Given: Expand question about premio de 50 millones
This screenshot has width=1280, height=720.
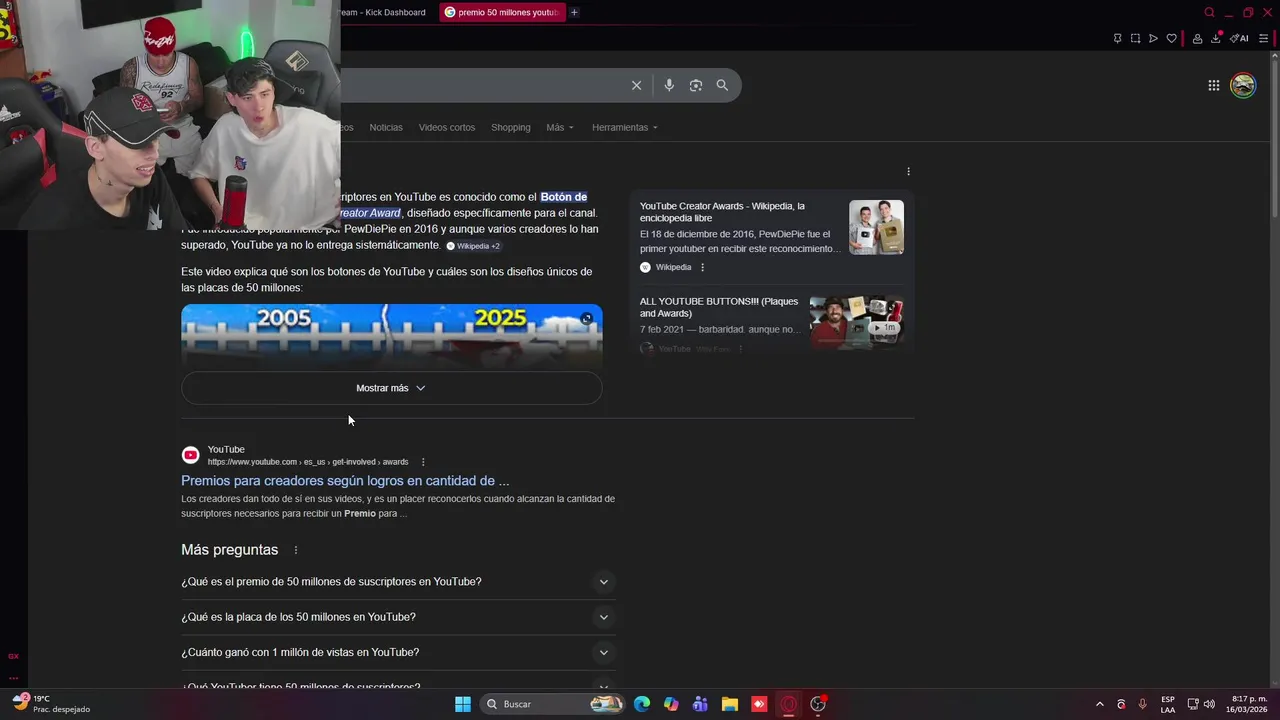Looking at the screenshot, I should [x=398, y=582].
